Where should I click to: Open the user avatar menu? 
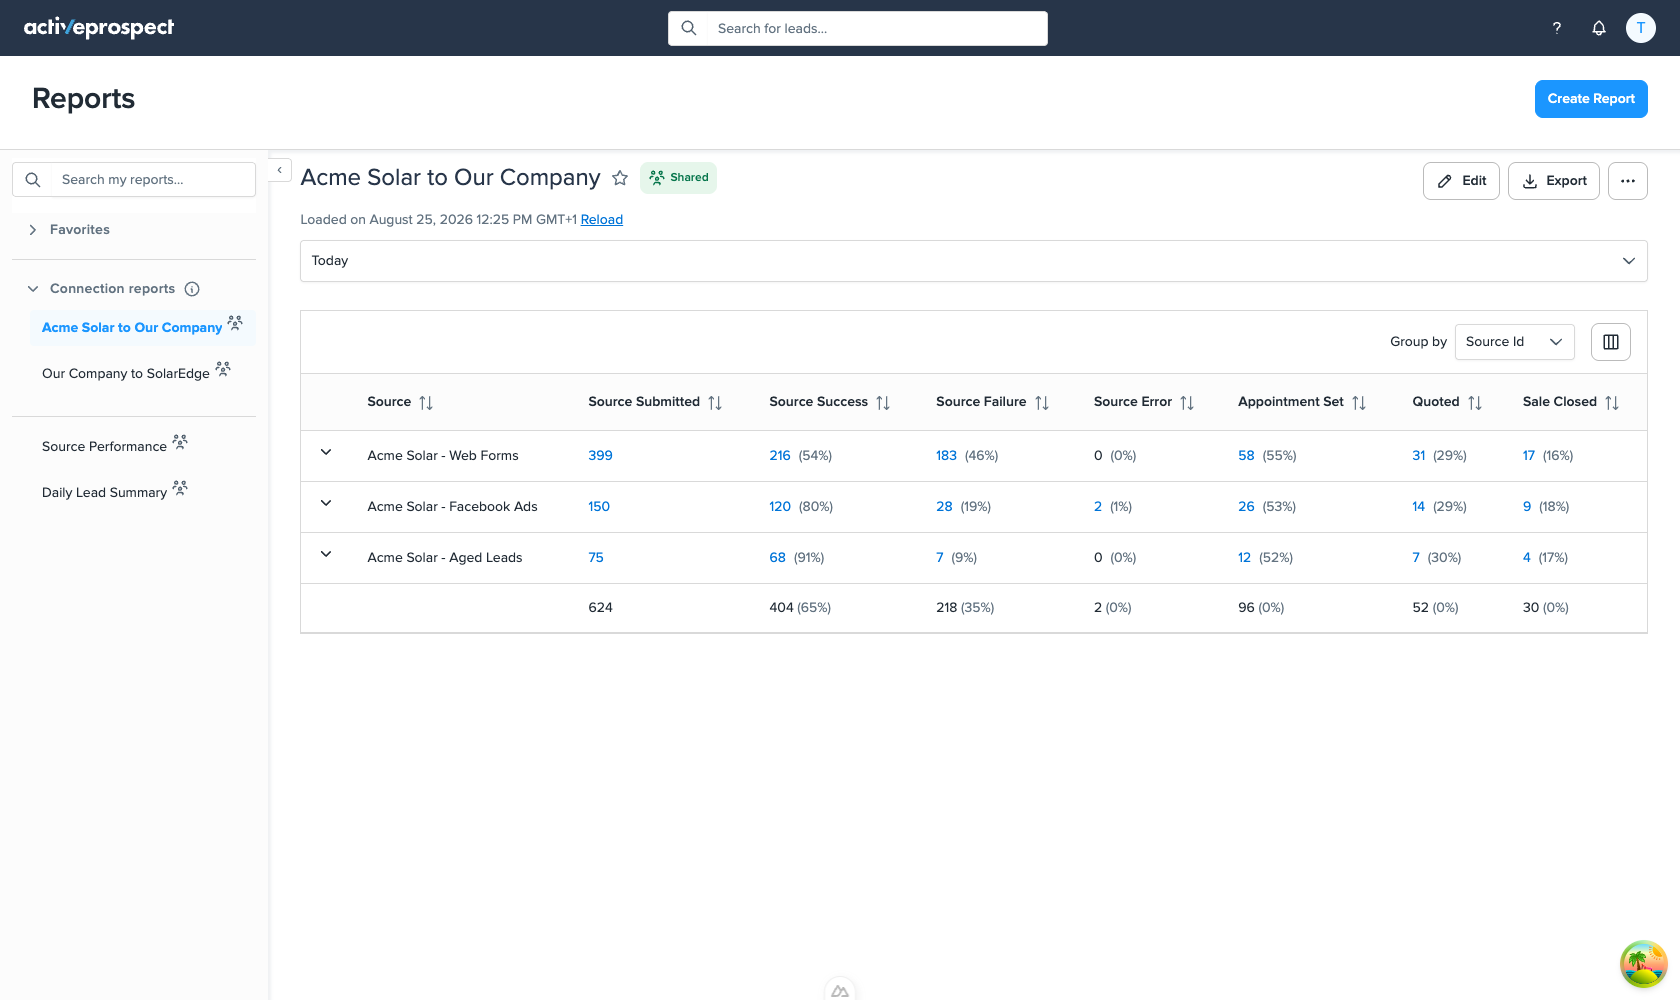pyautogui.click(x=1640, y=28)
